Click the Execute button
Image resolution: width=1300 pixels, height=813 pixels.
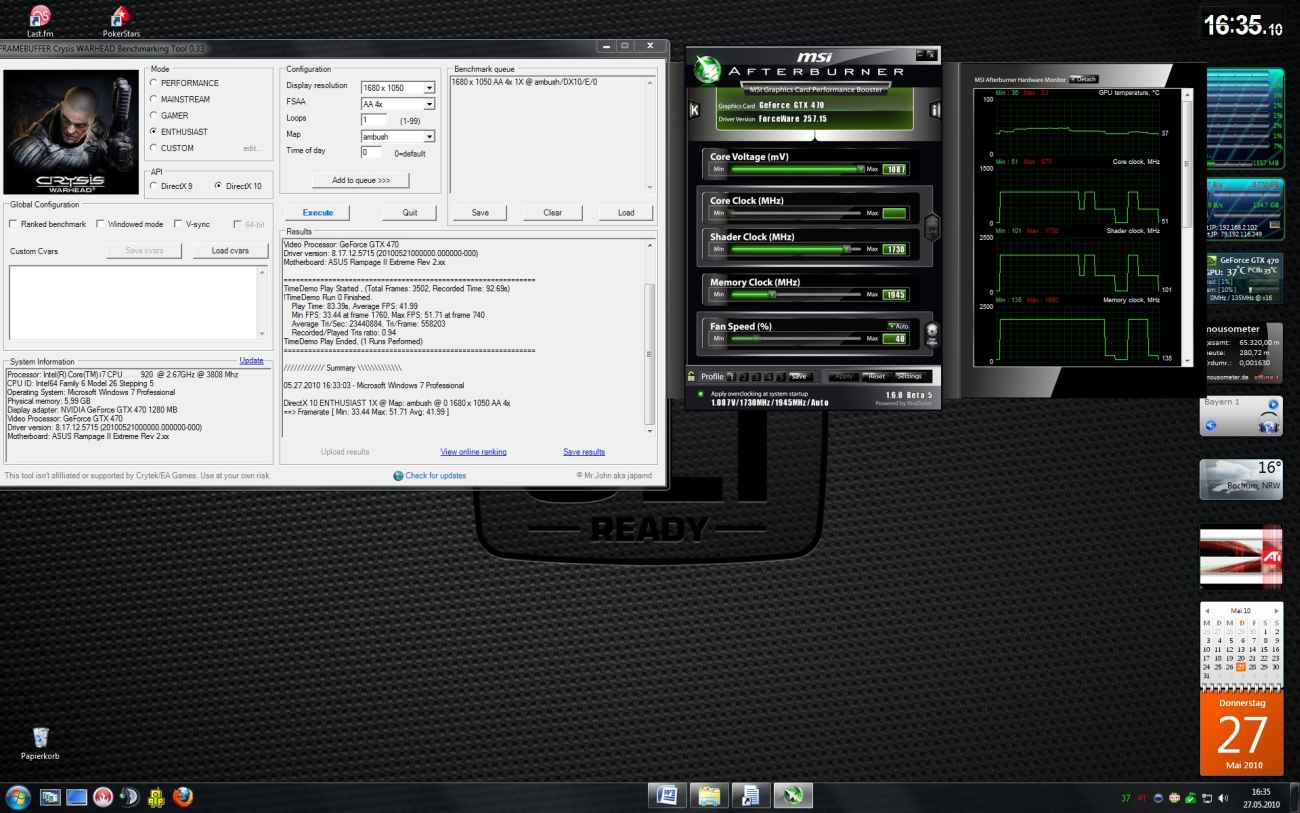tap(318, 212)
